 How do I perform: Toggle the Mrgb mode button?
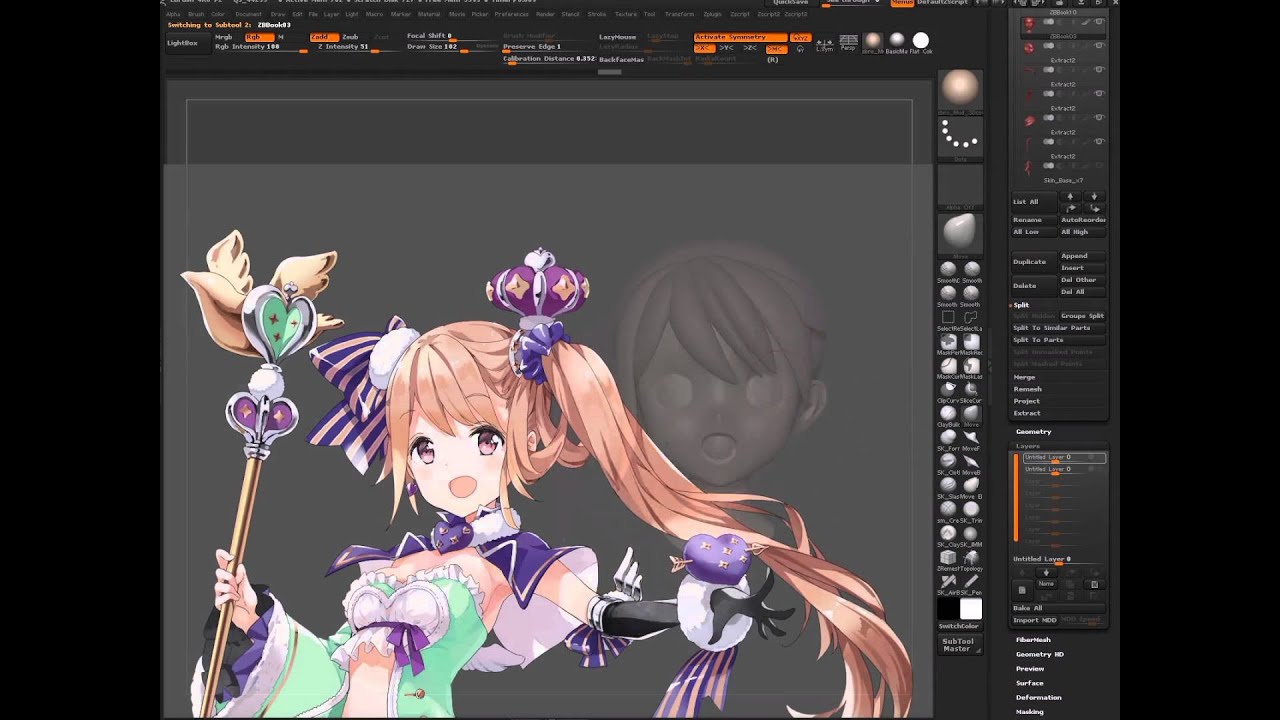(x=224, y=37)
